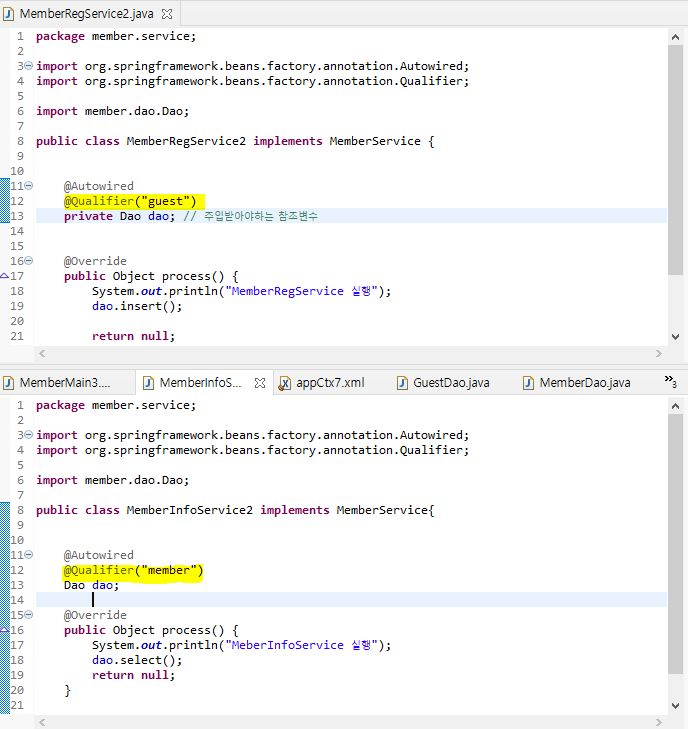This screenshot has height=729, width=688.
Task: Click top editor horizontal scroll-right arrow
Action: [659, 353]
